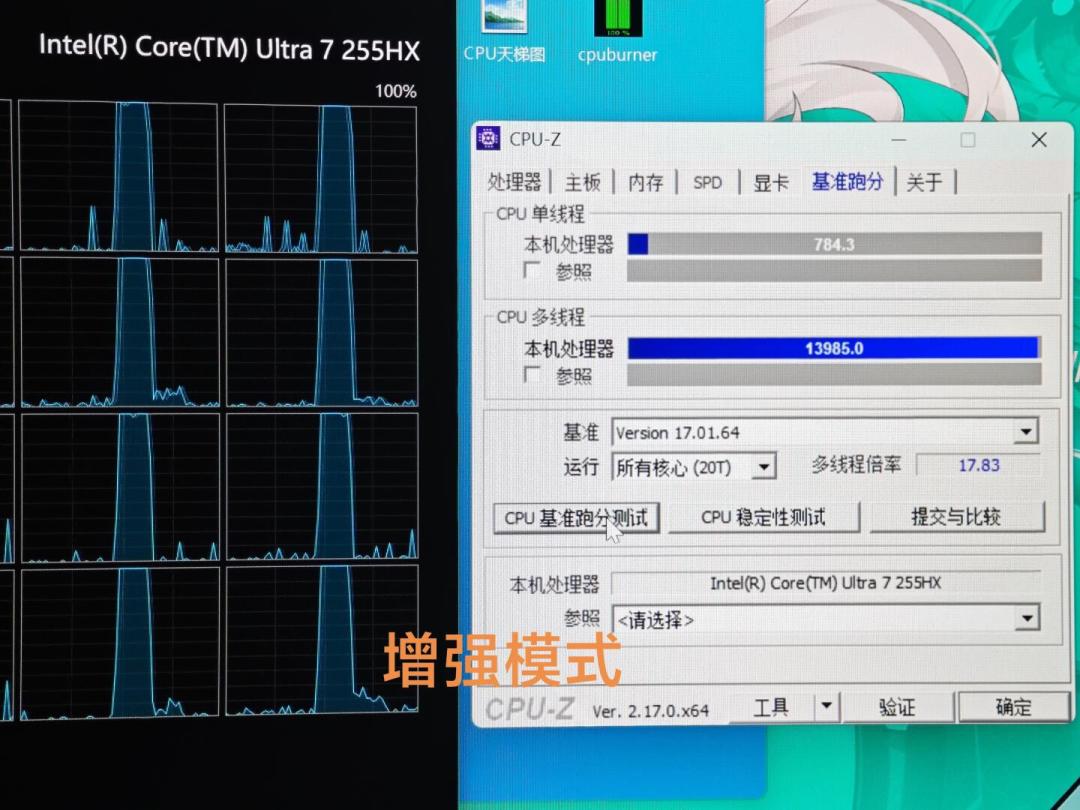The width and height of the screenshot is (1080, 810).
Task: Click the Ver. 2.17.0.x64 version text
Action: click(x=650, y=711)
